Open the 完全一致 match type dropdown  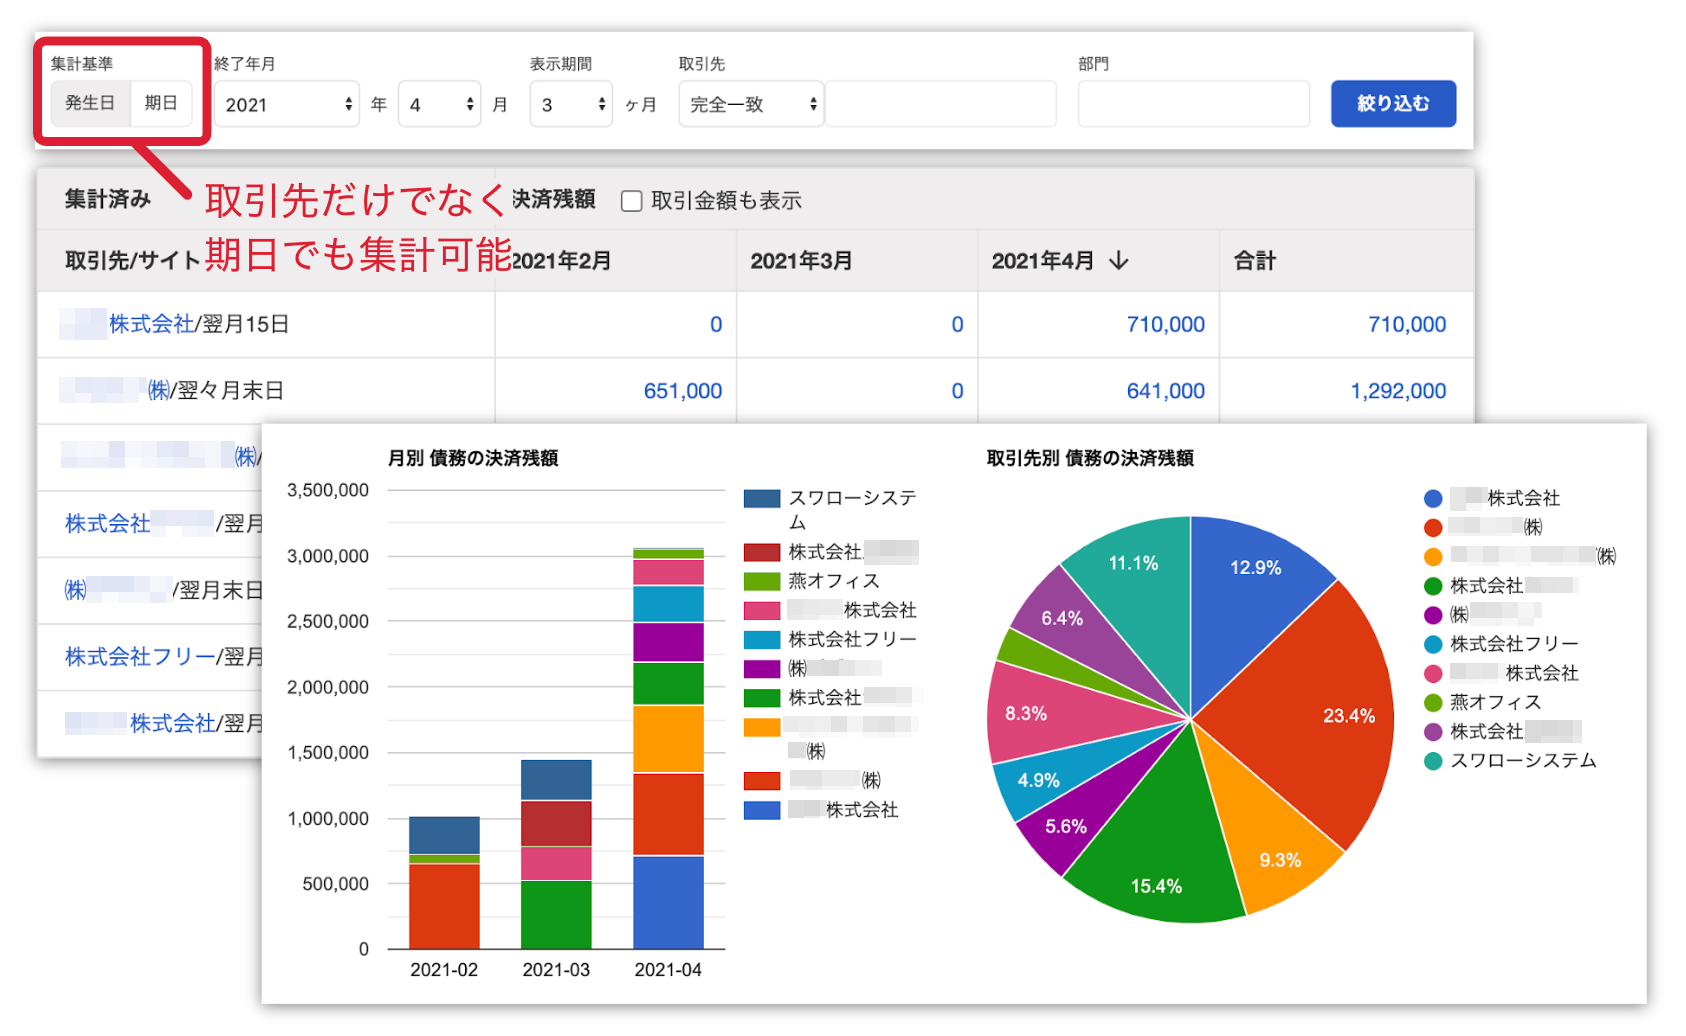(x=751, y=104)
